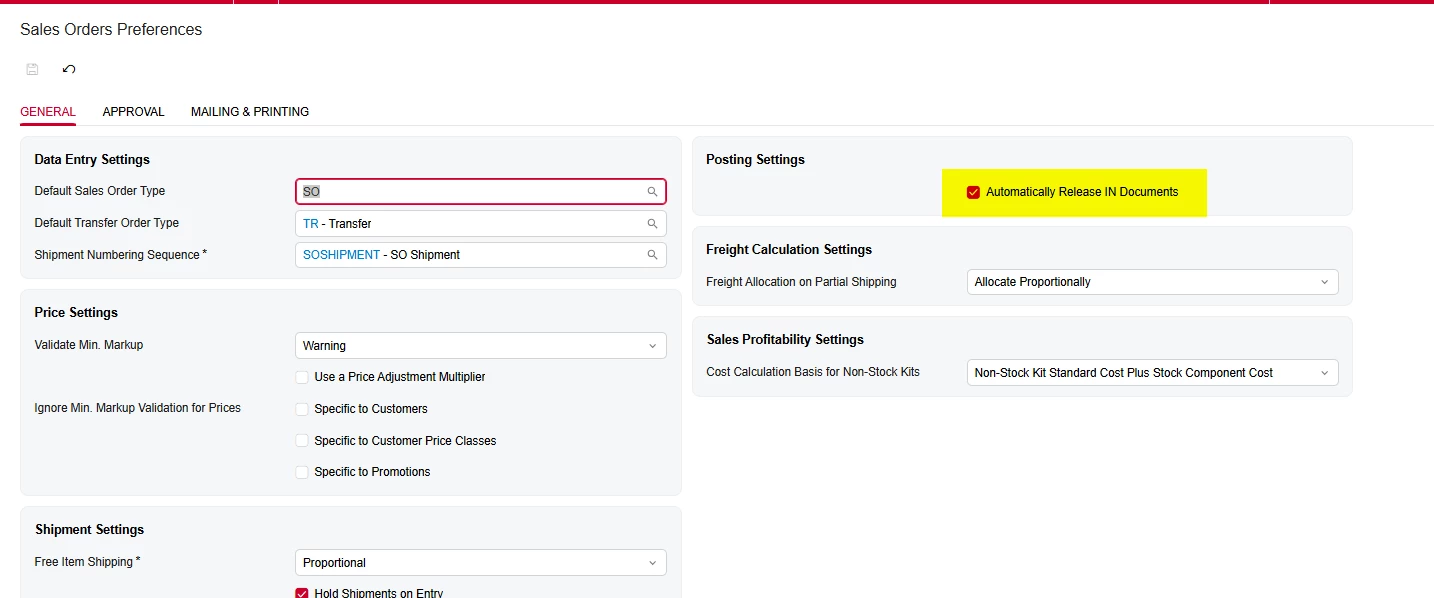Check Specific to Customer Price Classes
Image resolution: width=1434 pixels, height=598 pixels.
coord(302,440)
